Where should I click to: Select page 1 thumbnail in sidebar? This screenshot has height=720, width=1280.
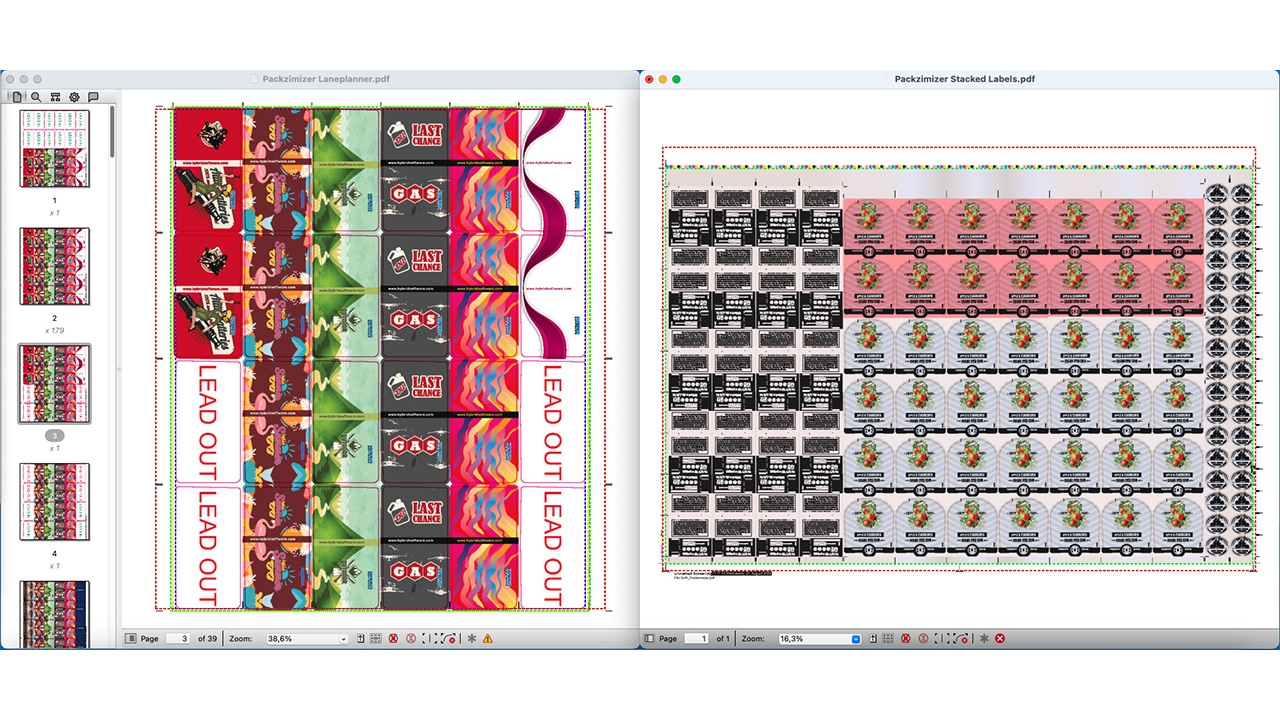coord(55,148)
